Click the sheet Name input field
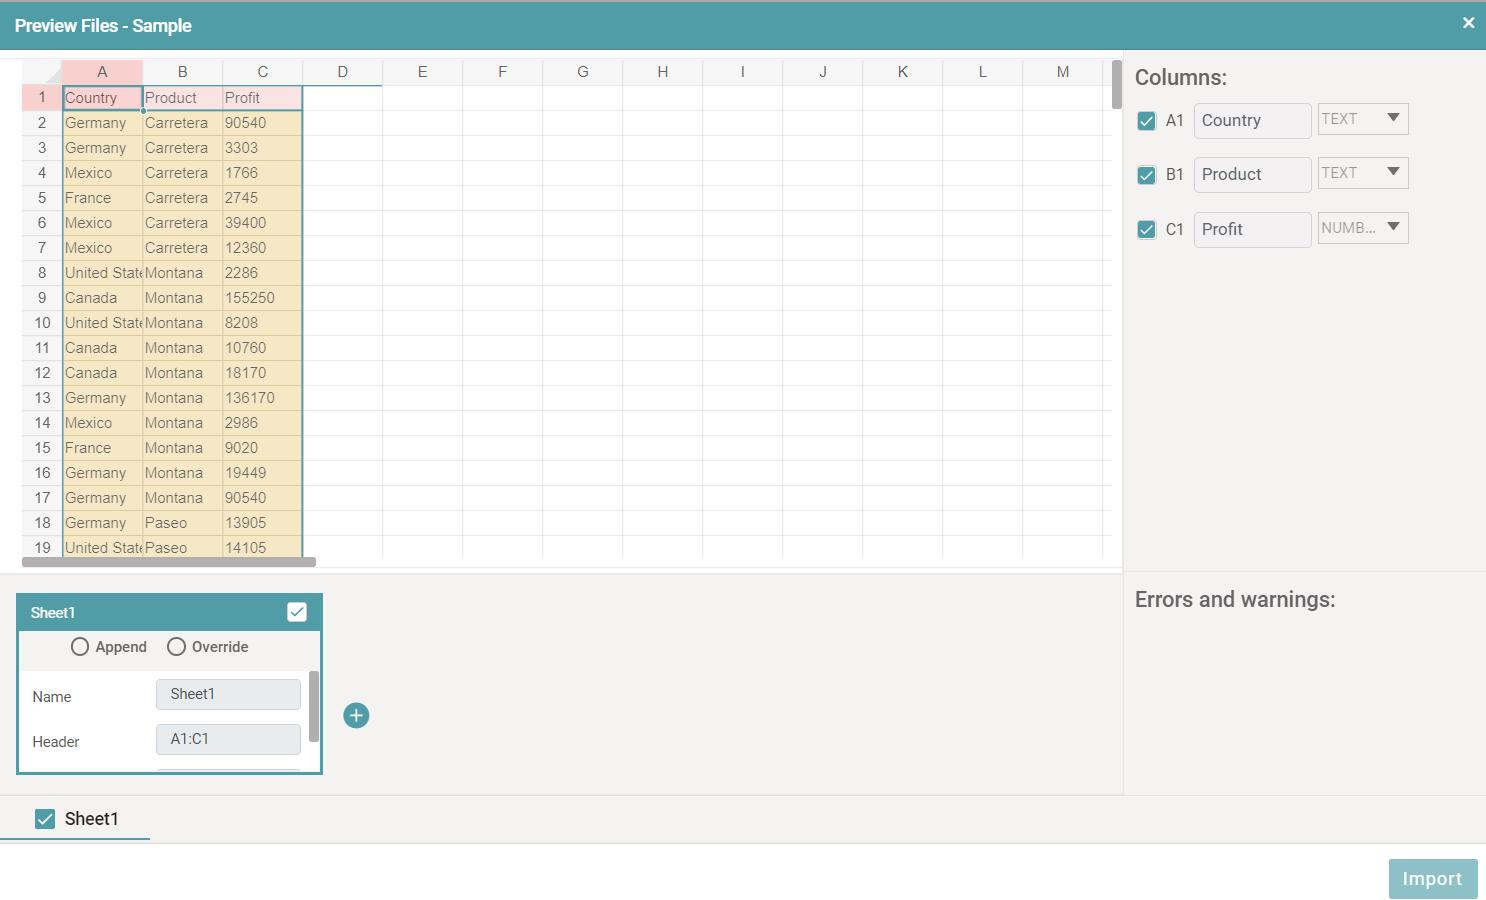Viewport: 1486px width, 900px height. [228, 694]
